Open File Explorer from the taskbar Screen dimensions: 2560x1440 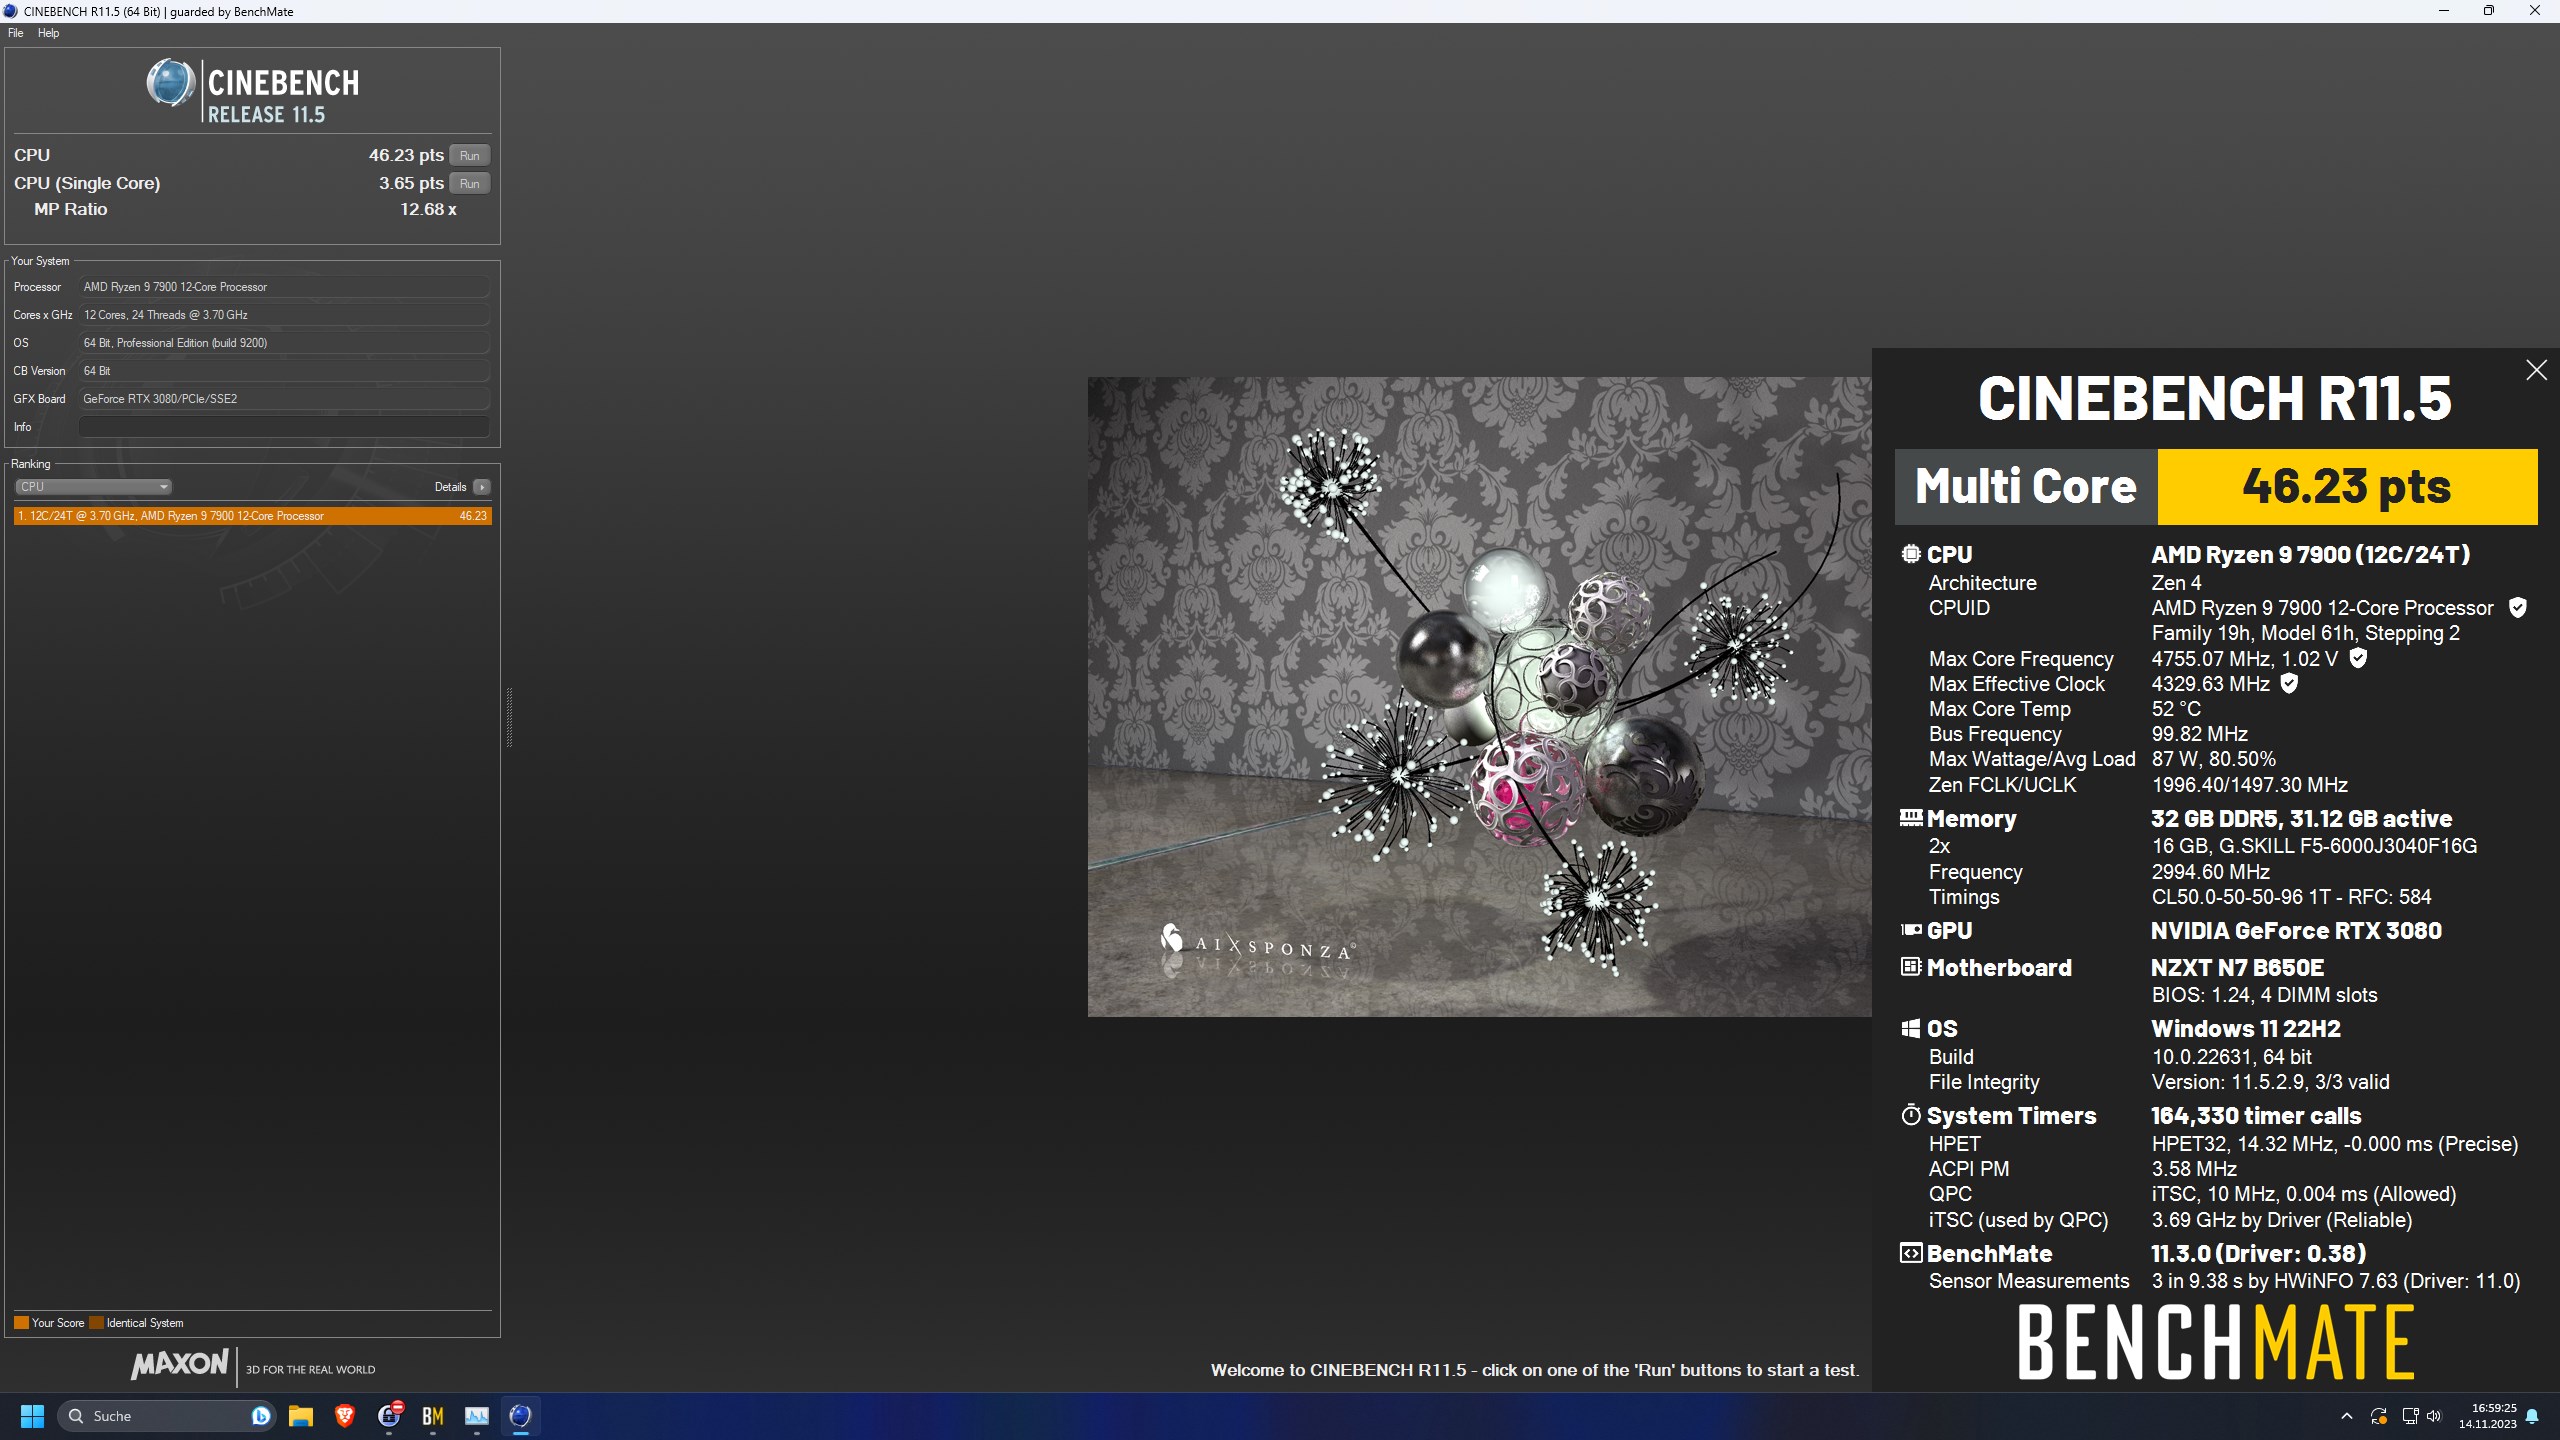(x=301, y=1416)
